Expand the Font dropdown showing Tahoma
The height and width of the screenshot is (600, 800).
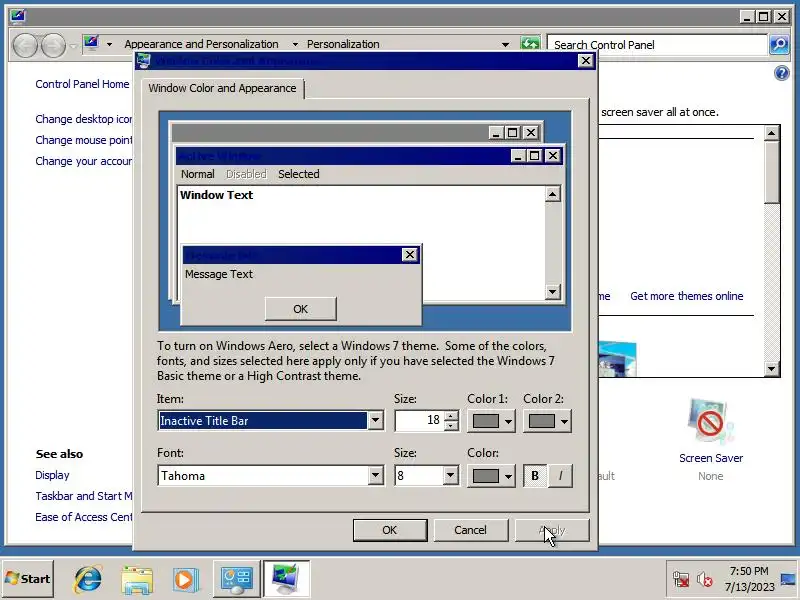376,476
